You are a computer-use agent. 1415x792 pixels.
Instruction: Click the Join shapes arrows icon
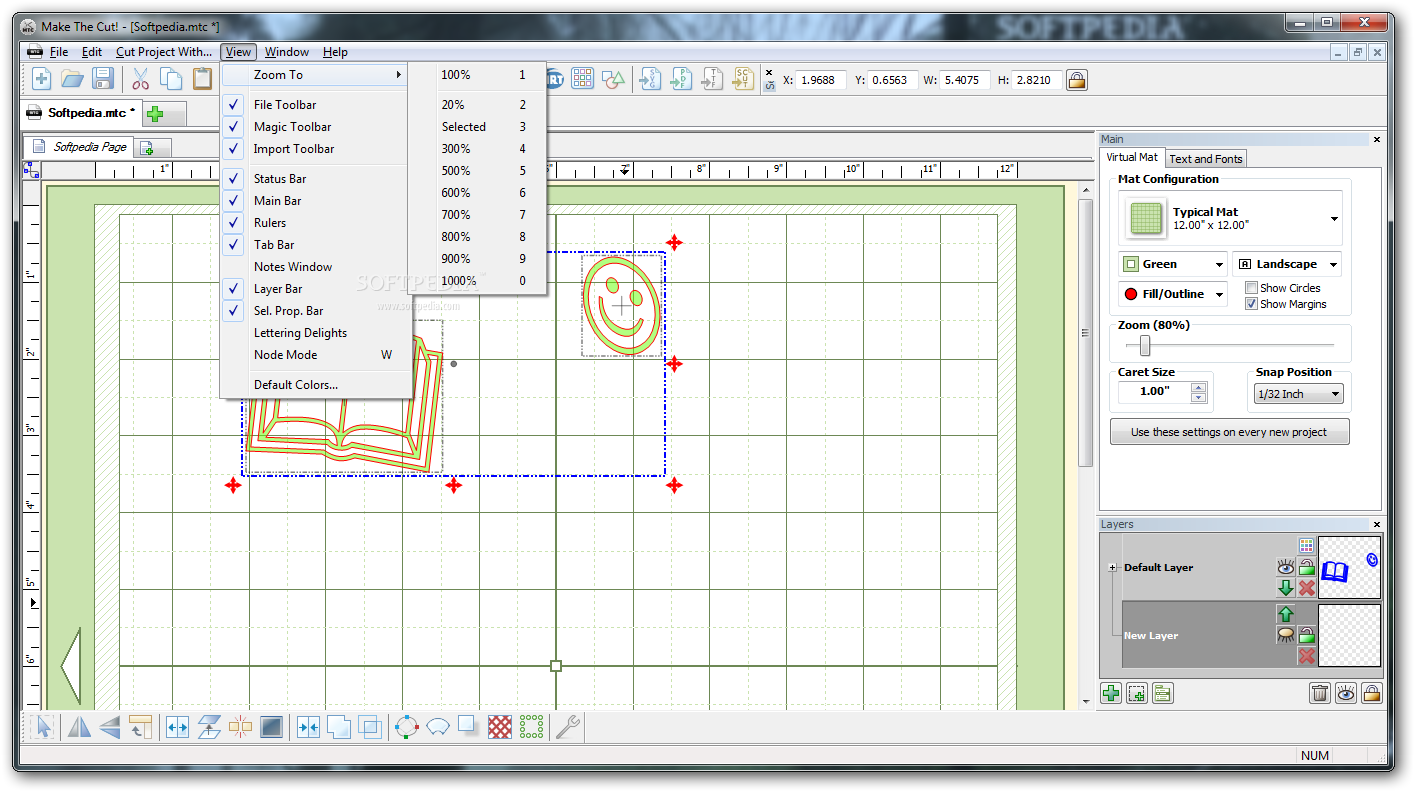308,727
